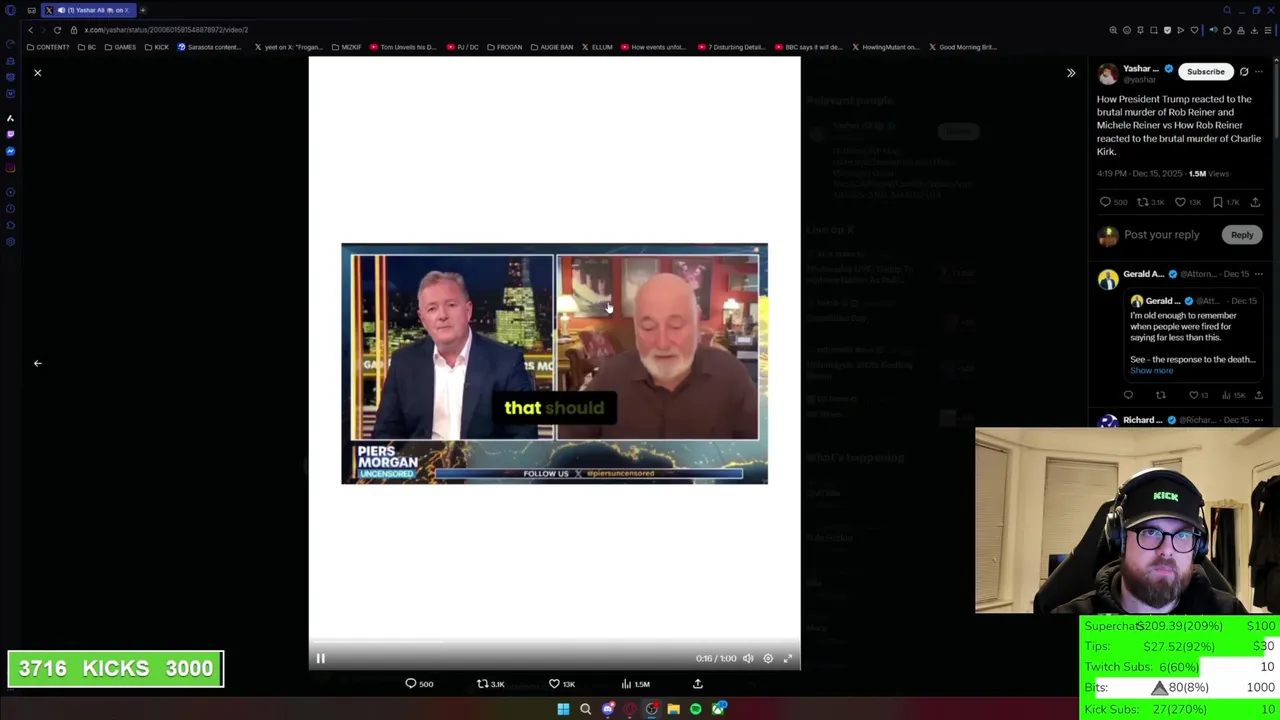Seek along the video progress bar
The image size is (1280, 720).
point(554,640)
